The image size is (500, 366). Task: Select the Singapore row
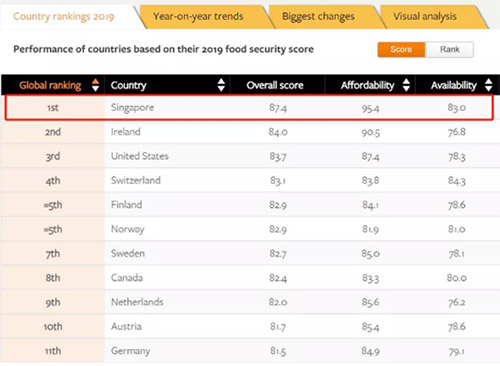(x=249, y=108)
